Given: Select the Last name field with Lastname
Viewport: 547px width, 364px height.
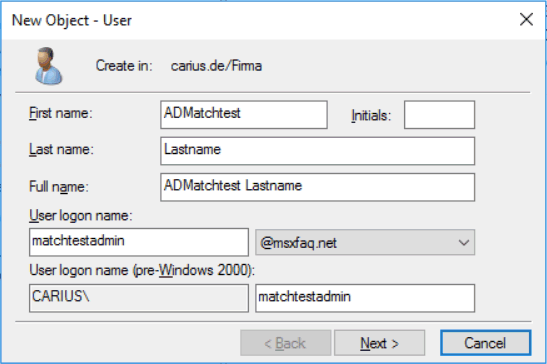Looking at the screenshot, I should click(x=317, y=151).
